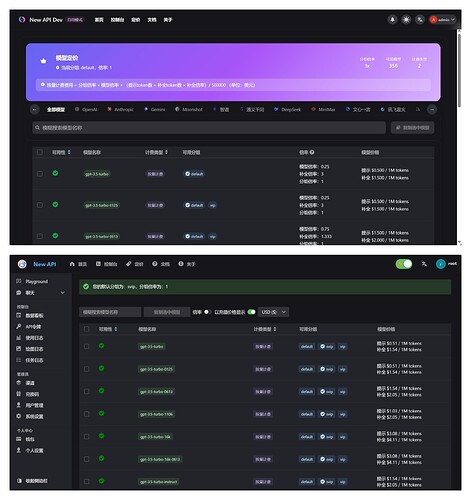Open the API令牌 key icon in sidebar
This screenshot has height=500, width=471.
click(x=19, y=326)
